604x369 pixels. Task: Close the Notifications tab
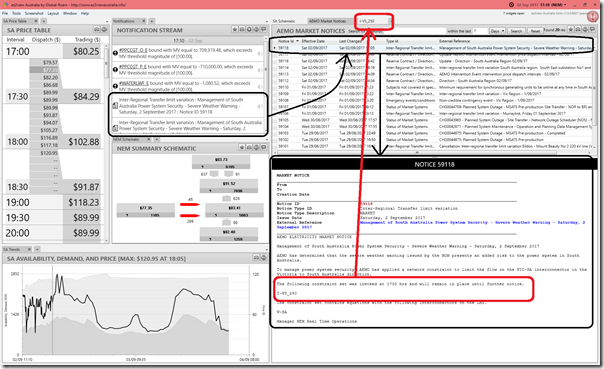(144, 21)
